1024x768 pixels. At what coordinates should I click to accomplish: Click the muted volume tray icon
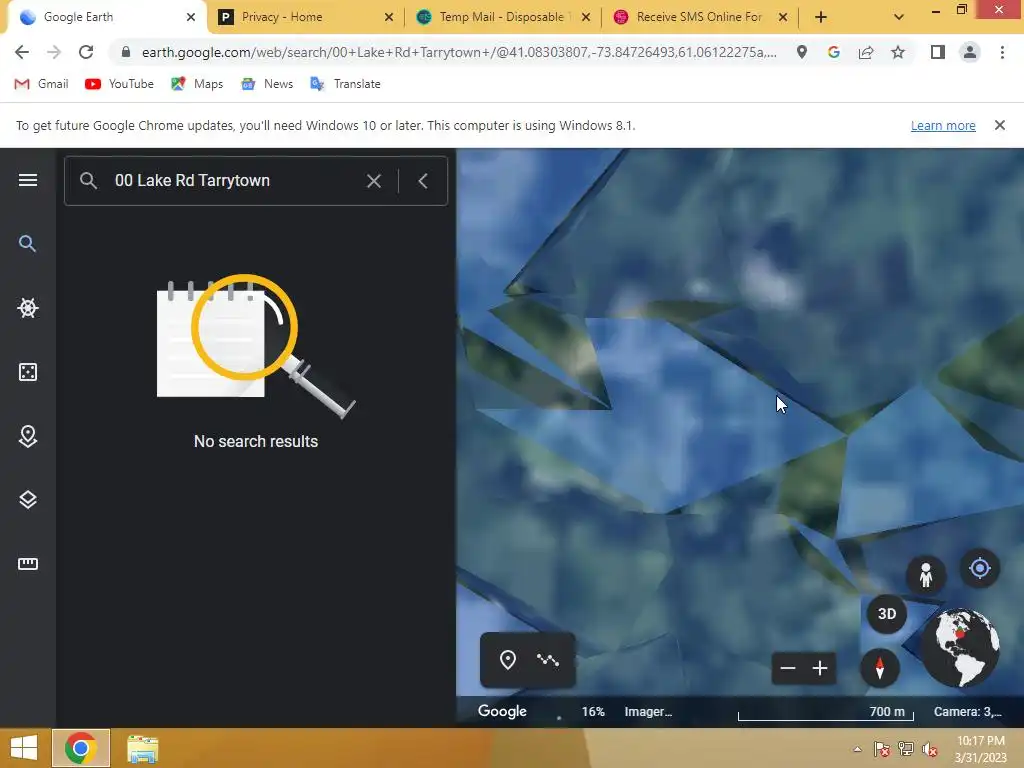pos(929,749)
